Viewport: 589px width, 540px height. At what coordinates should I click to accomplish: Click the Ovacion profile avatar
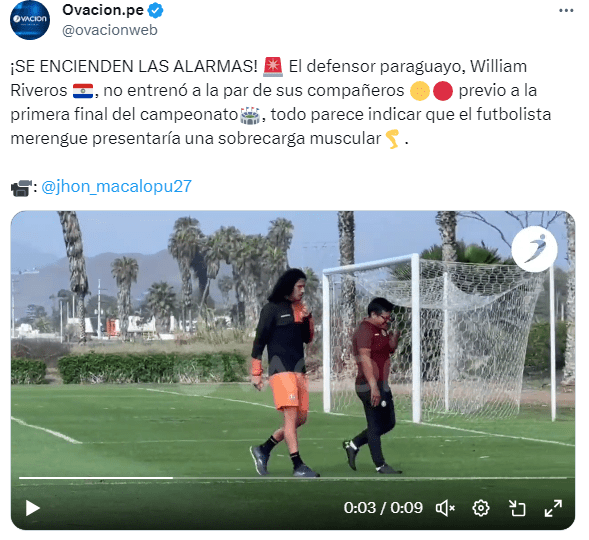[x=30, y=20]
